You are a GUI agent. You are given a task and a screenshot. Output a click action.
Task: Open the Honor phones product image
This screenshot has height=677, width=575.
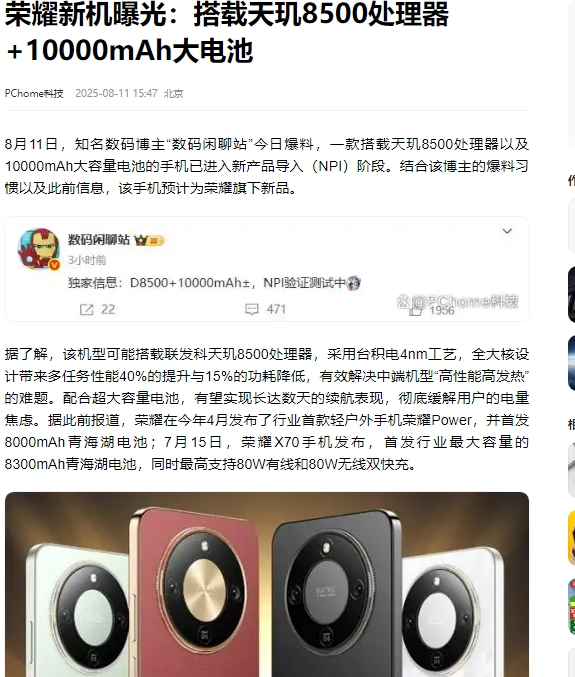pyautogui.click(x=267, y=584)
